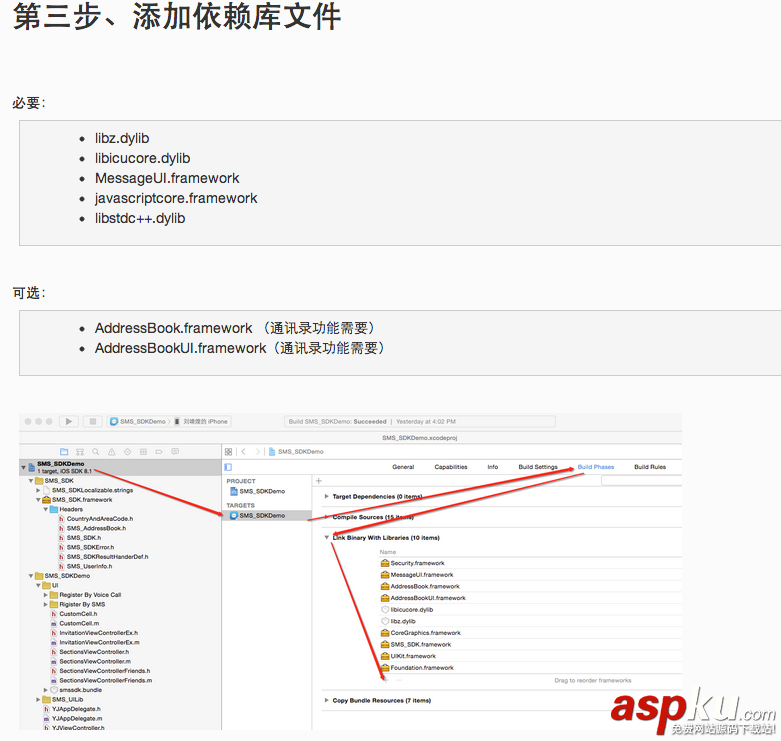
Task: Open the Debug navigator icon
Action: point(143,452)
